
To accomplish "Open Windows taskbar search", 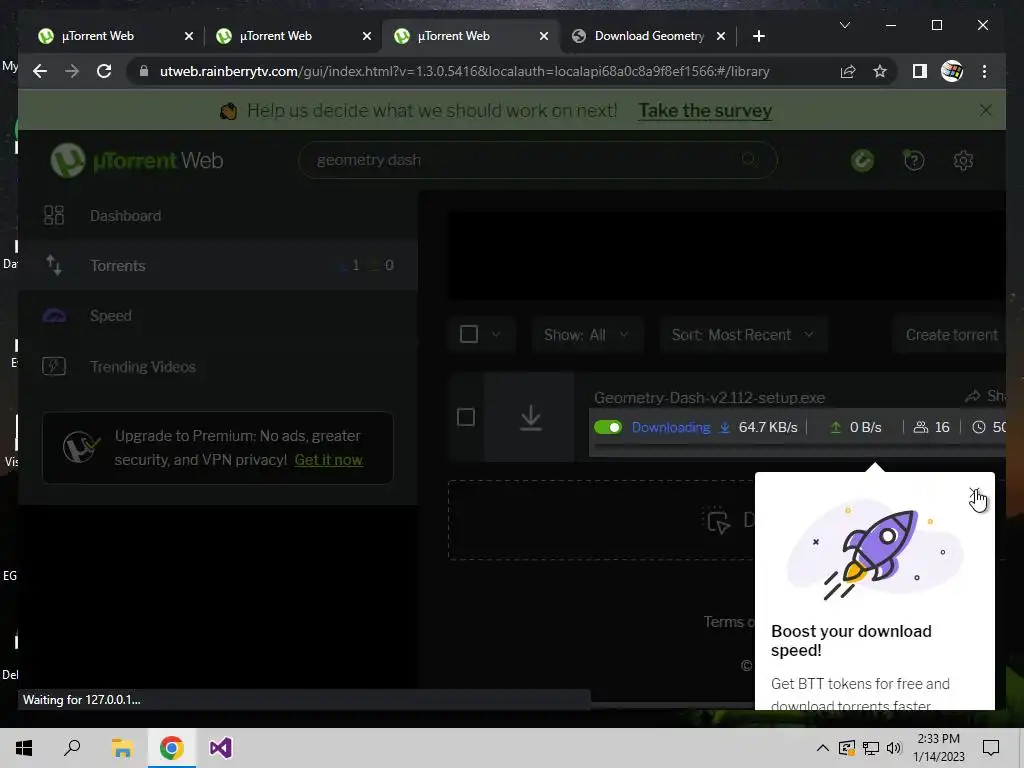I will tap(72, 748).
